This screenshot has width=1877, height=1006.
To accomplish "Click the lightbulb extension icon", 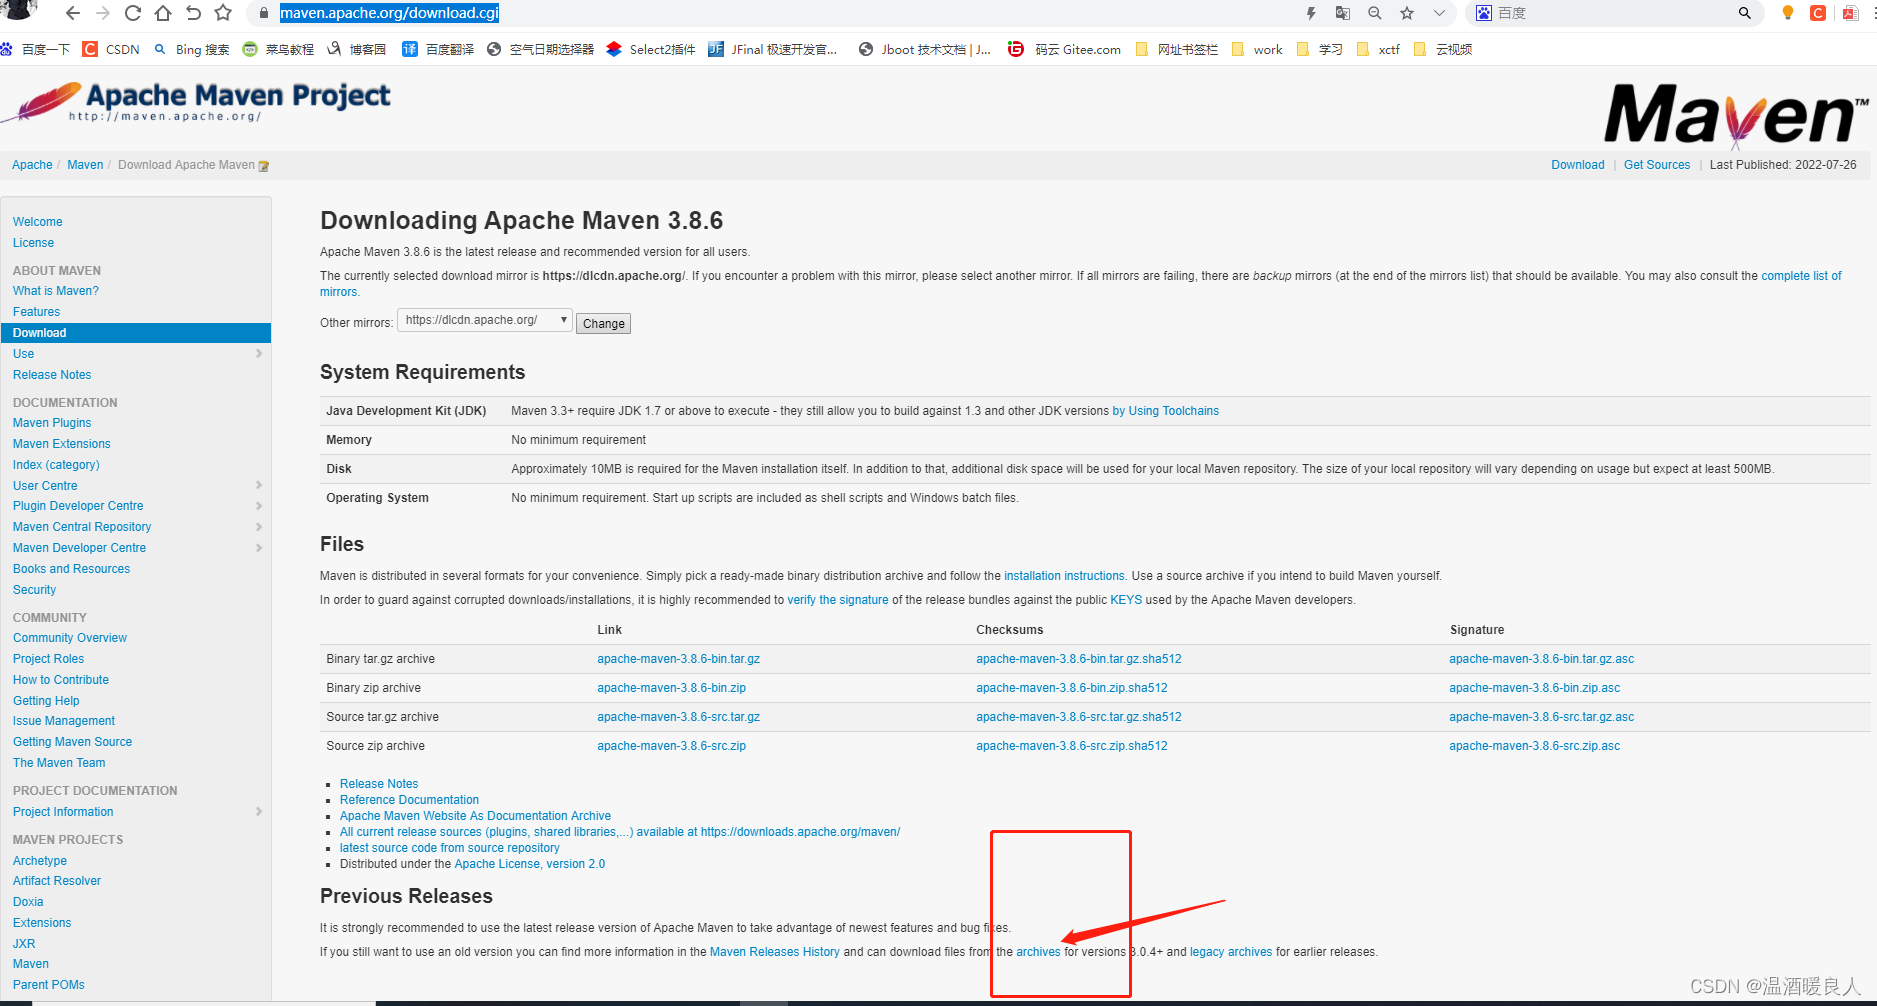I will pos(1788,13).
